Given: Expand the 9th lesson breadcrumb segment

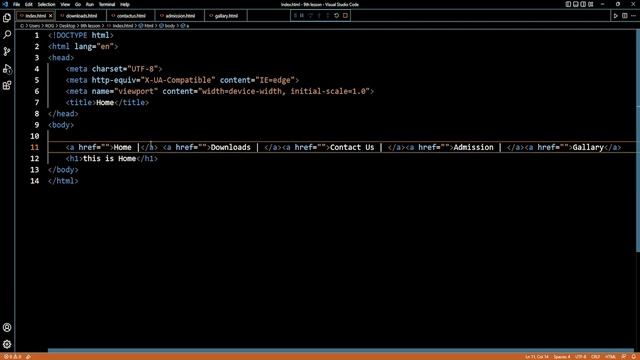Looking at the screenshot, I should (x=90, y=26).
